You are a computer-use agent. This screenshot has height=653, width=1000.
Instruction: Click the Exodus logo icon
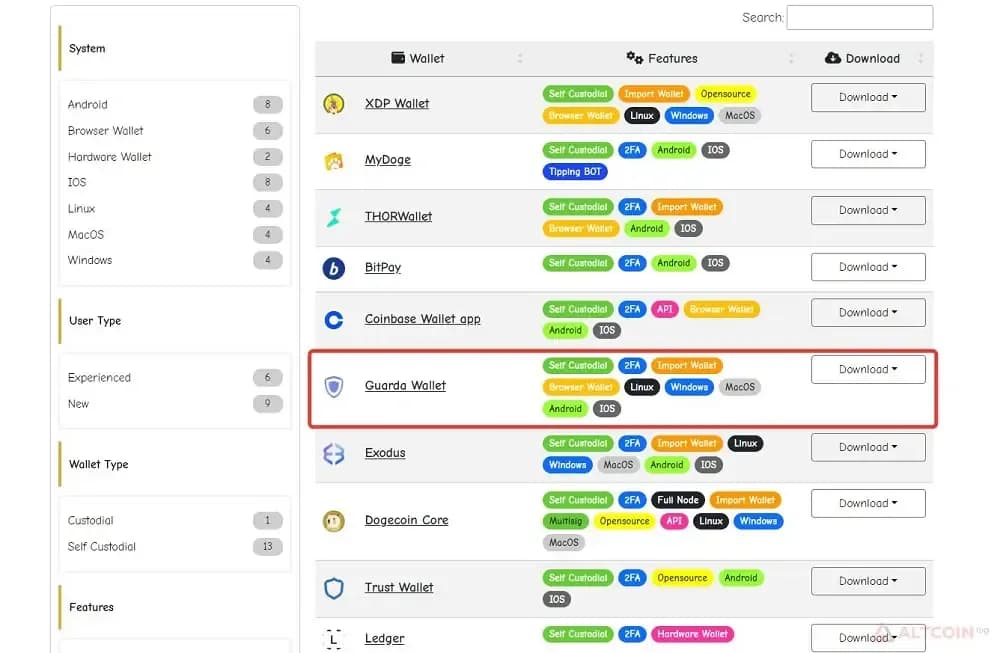click(x=334, y=454)
